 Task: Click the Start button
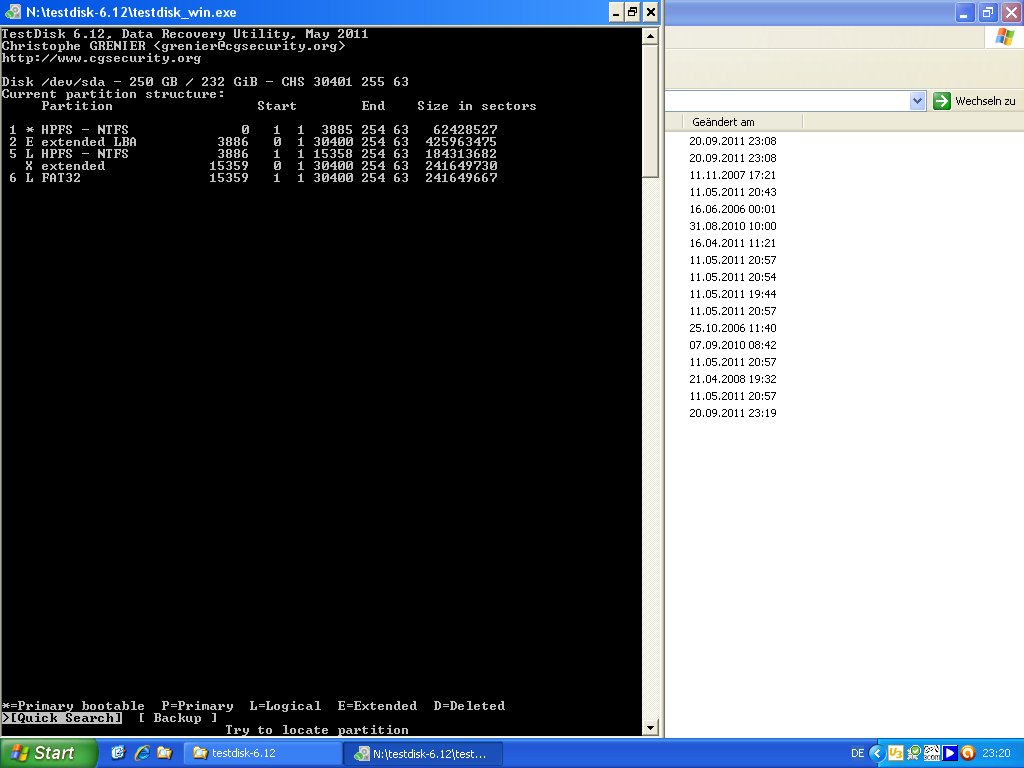[47, 753]
